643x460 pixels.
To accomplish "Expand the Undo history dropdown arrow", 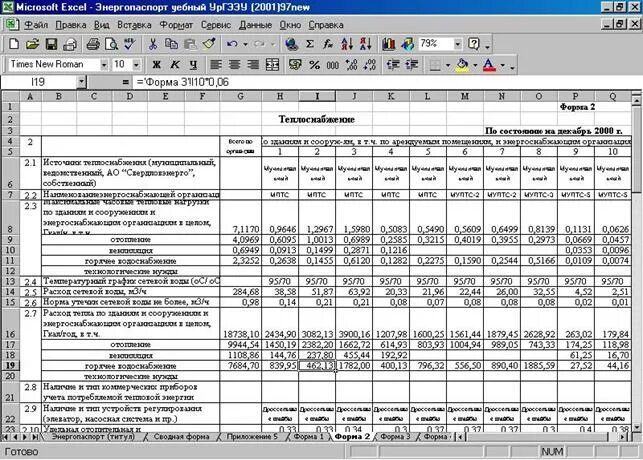I will click(x=245, y=44).
